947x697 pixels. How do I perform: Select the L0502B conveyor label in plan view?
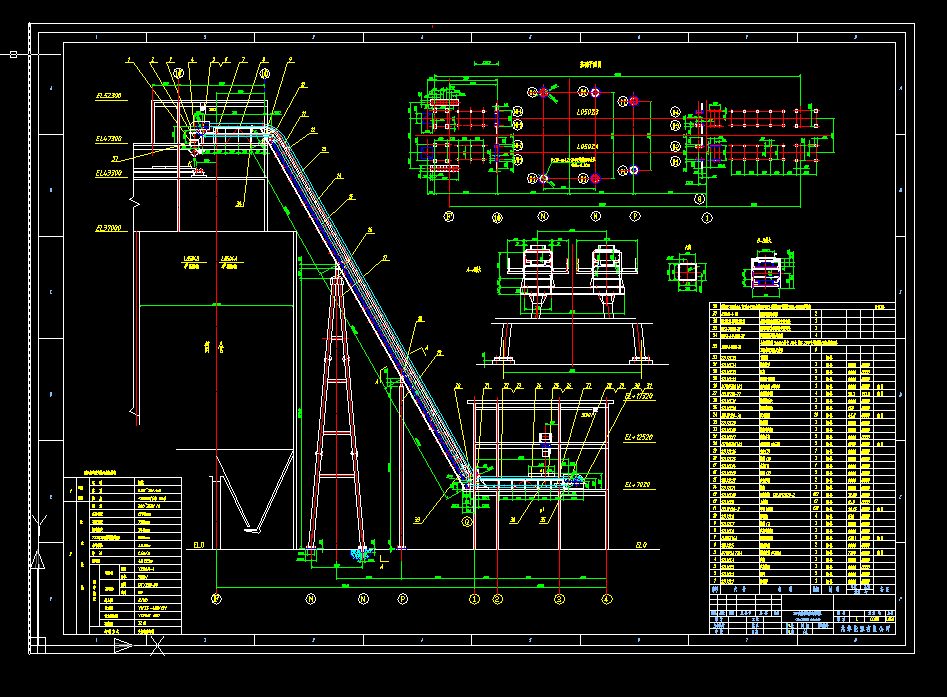pos(587,113)
